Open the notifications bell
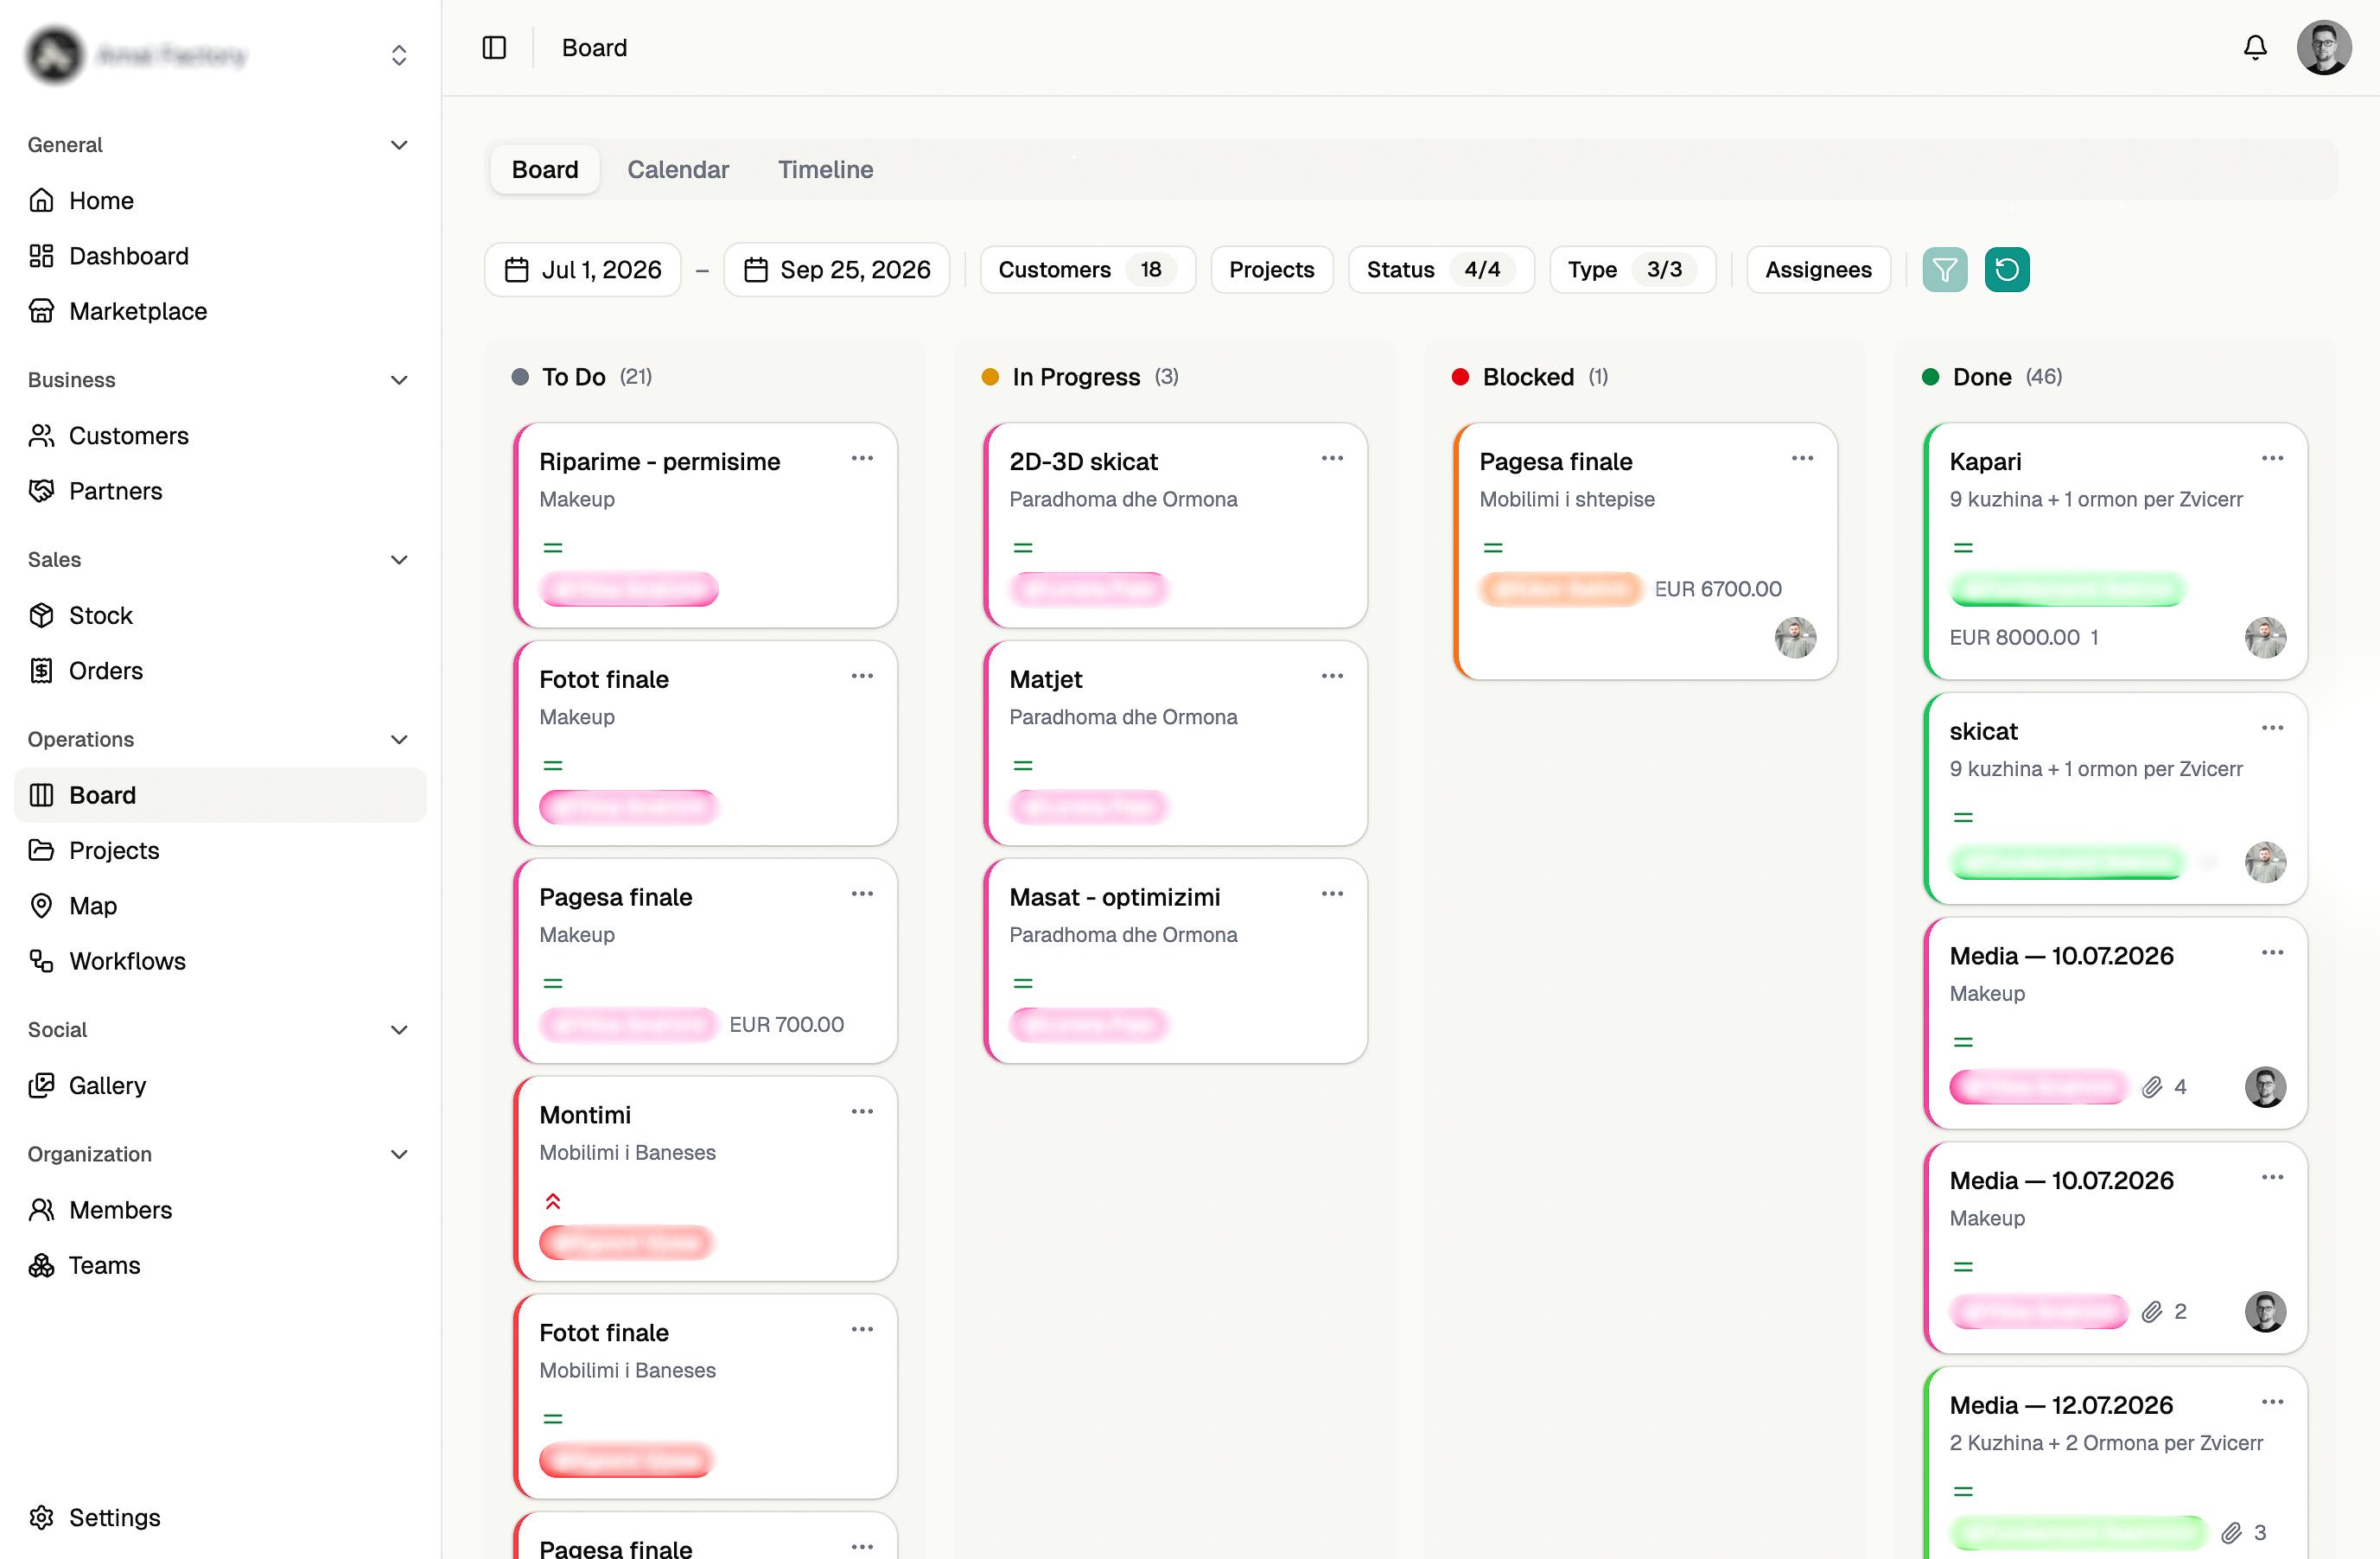This screenshot has width=2380, height=1559. pos(2254,47)
